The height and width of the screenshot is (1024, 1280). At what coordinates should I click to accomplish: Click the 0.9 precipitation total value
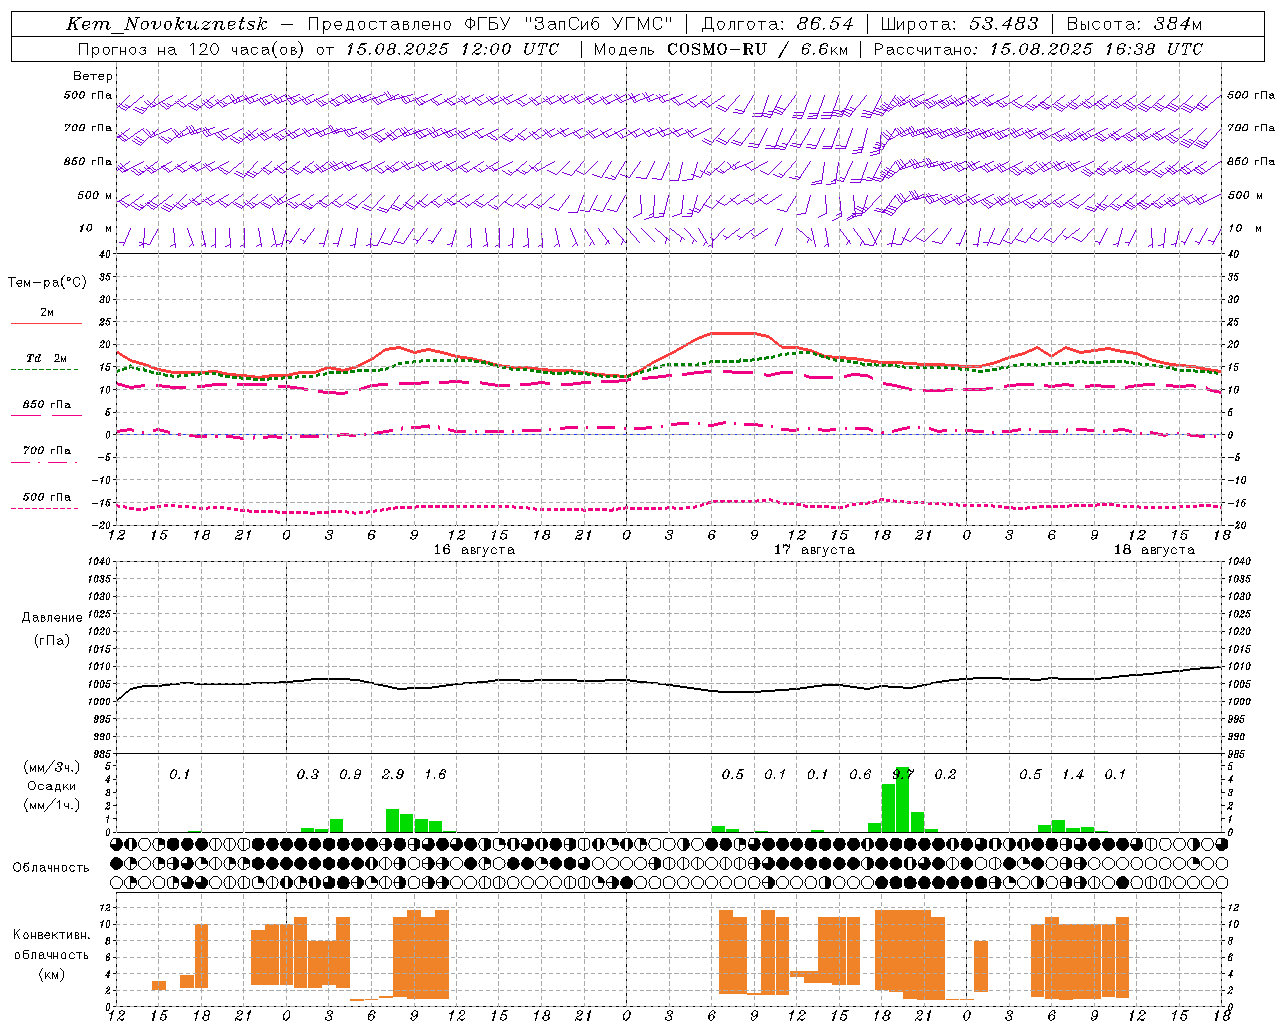(x=350, y=775)
